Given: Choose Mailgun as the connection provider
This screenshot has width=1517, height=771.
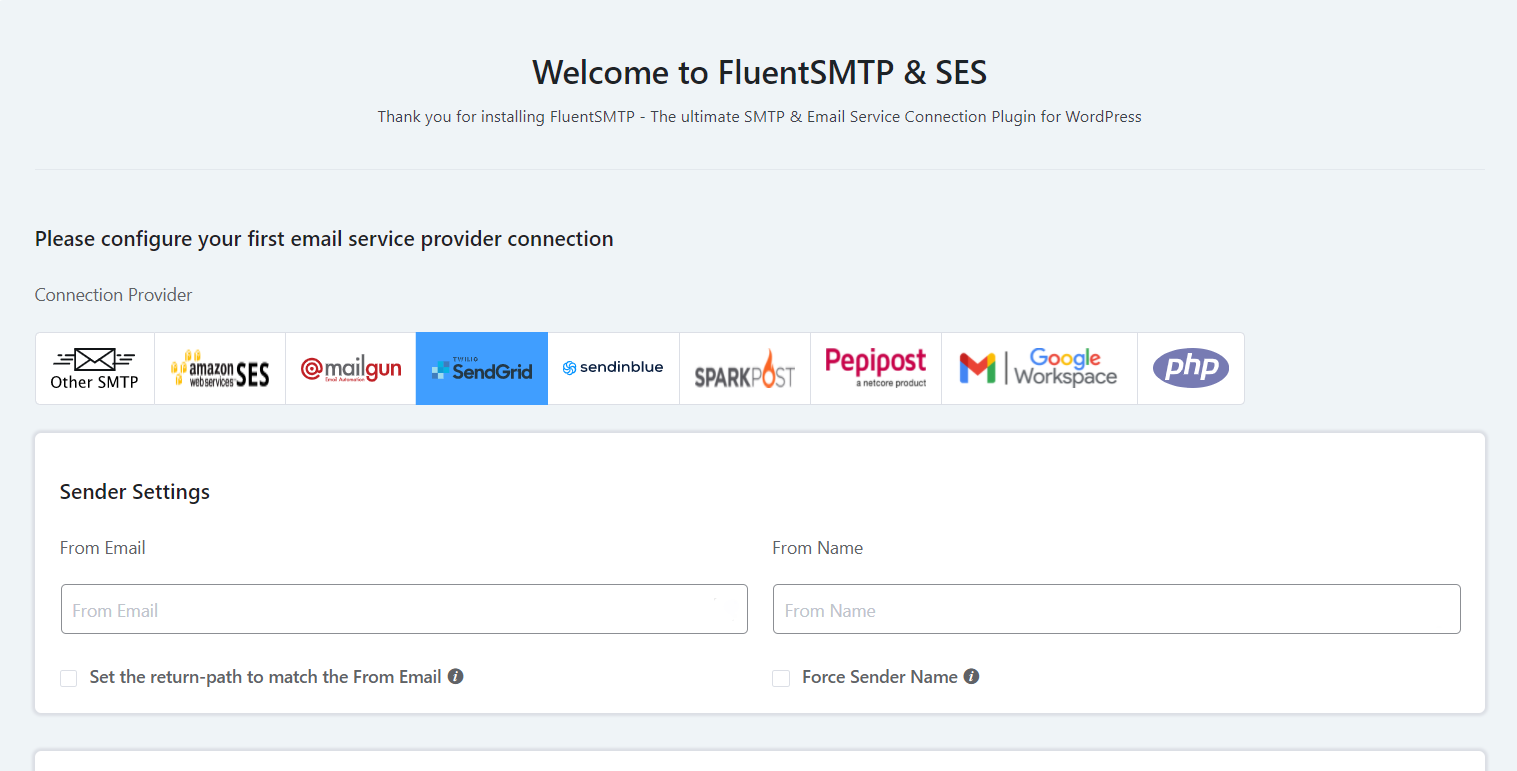Looking at the screenshot, I should pyautogui.click(x=350, y=368).
